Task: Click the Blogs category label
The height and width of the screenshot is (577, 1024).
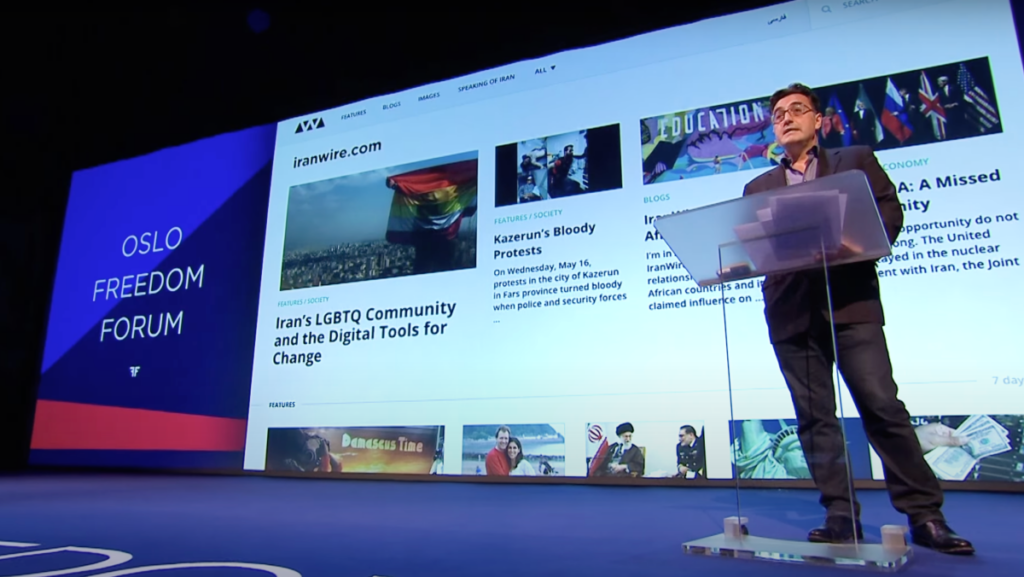Action: point(656,198)
